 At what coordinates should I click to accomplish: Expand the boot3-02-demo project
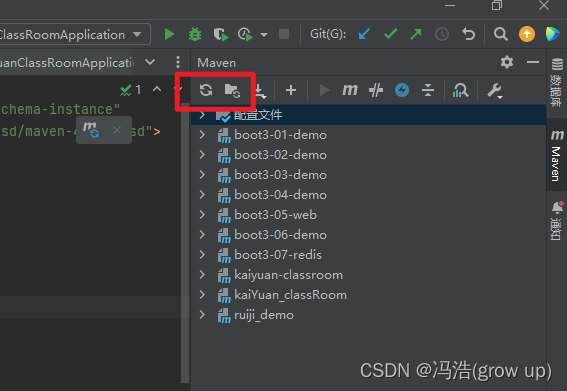pyautogui.click(x=202, y=155)
